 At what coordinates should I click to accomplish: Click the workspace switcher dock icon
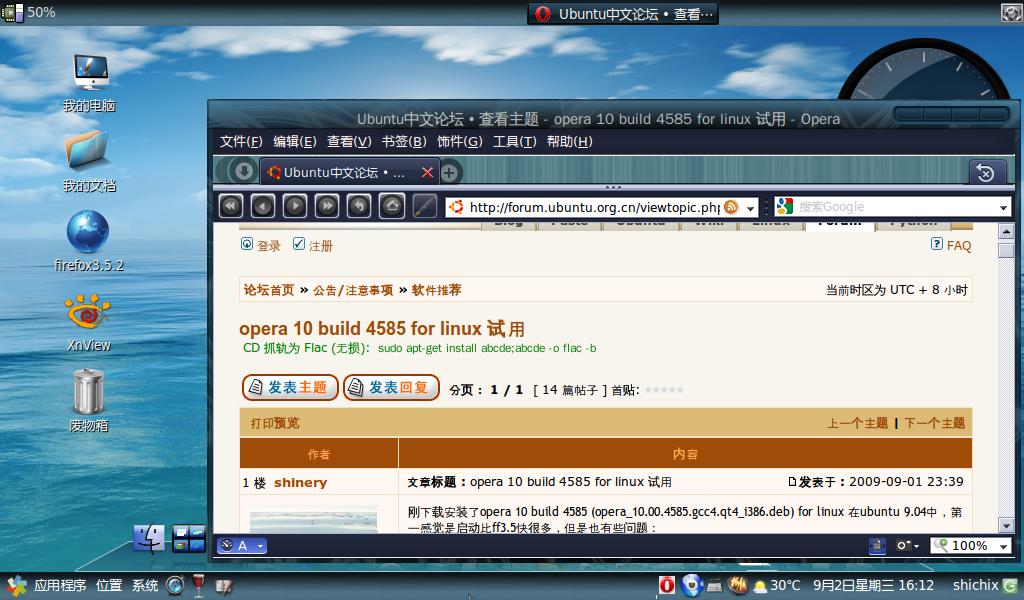coord(189,539)
